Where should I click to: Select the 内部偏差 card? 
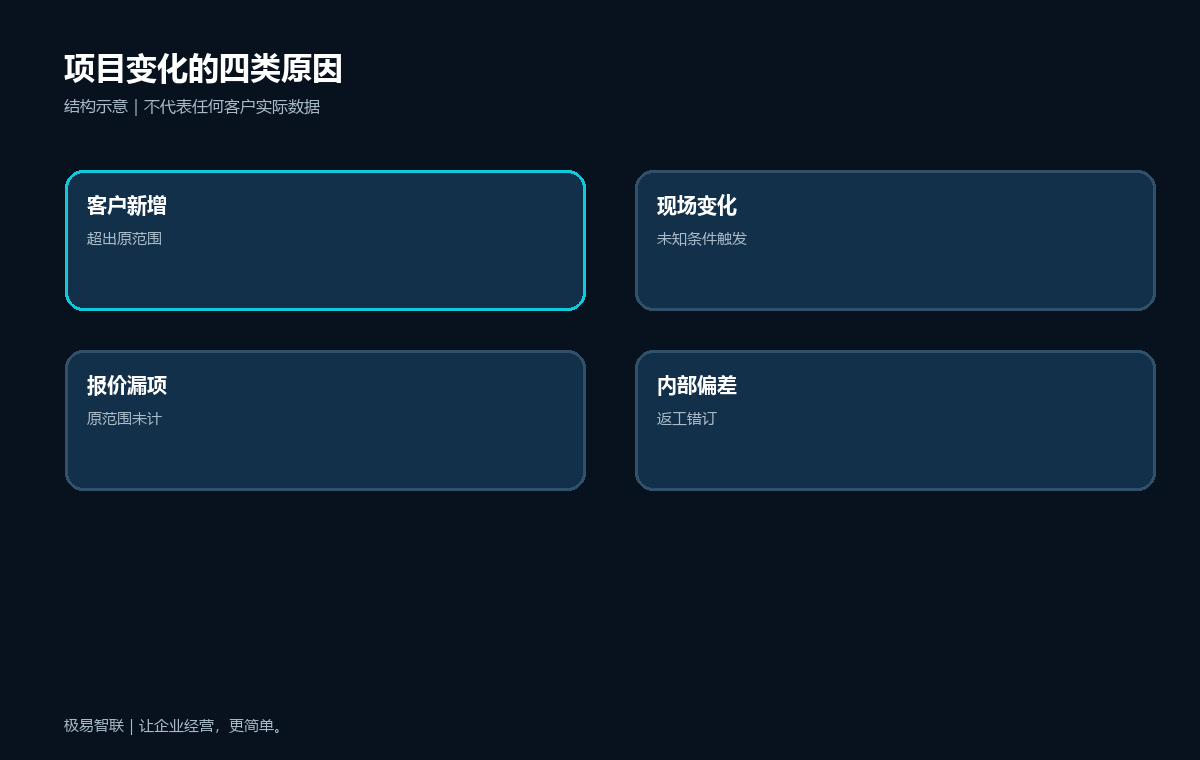click(x=895, y=420)
